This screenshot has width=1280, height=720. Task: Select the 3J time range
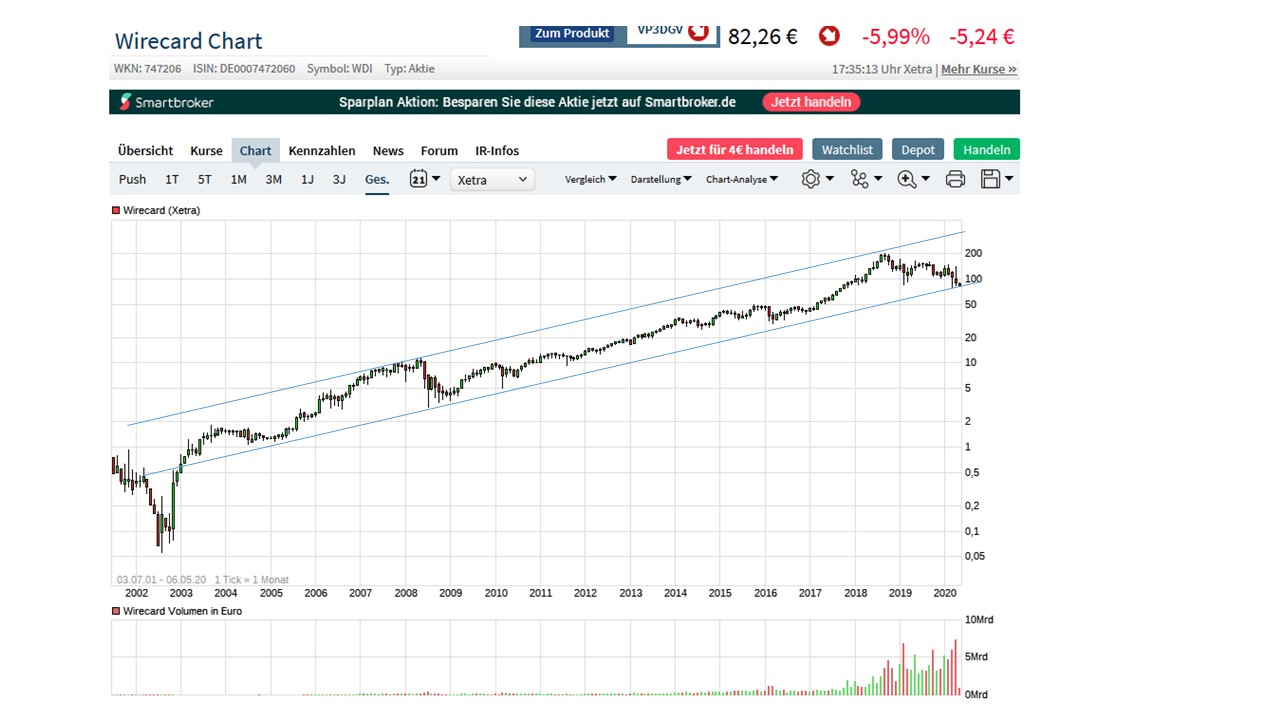(x=339, y=179)
